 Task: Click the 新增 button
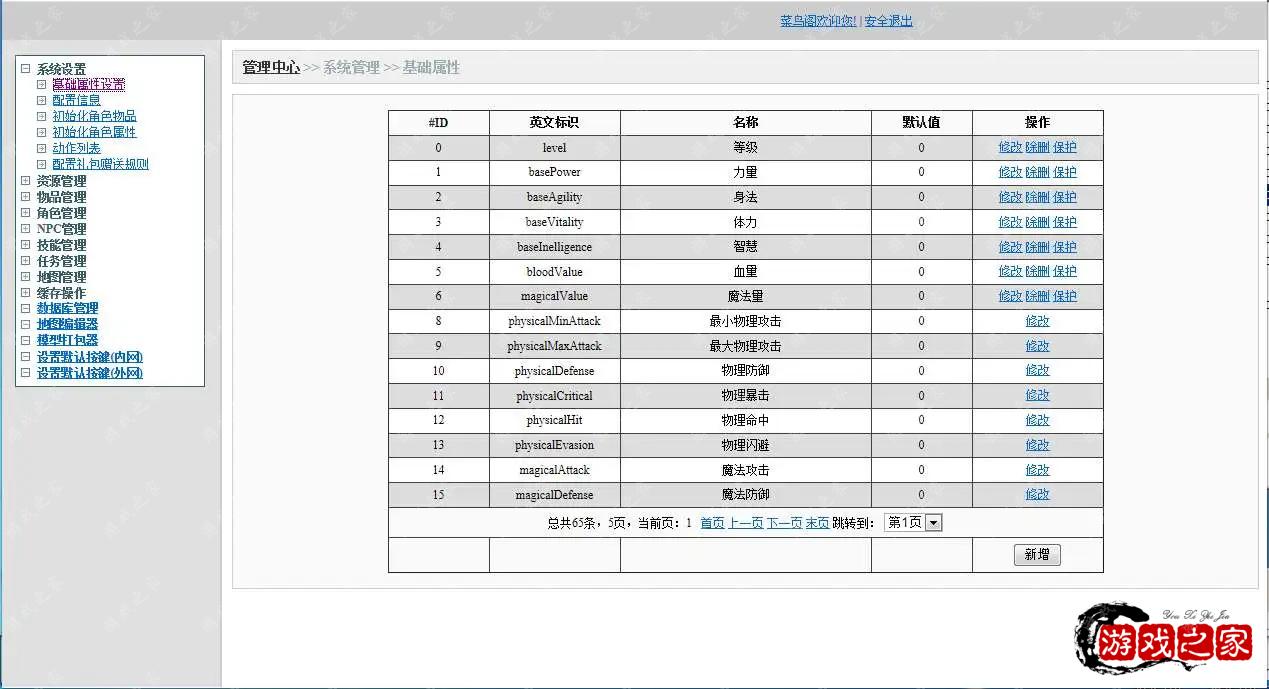[1037, 555]
